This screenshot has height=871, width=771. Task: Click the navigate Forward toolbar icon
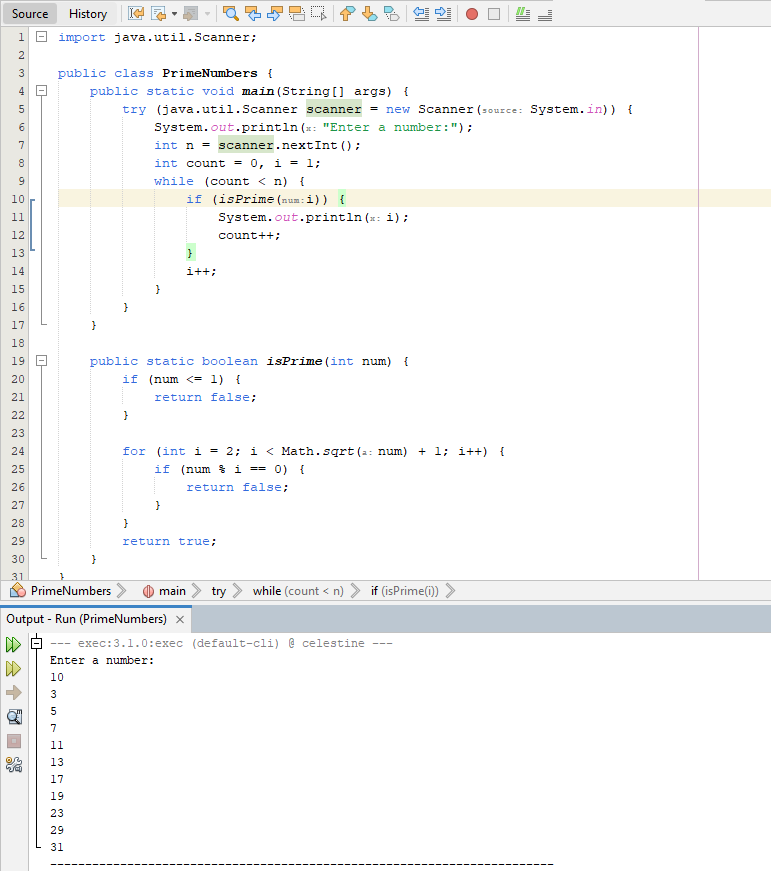point(191,13)
